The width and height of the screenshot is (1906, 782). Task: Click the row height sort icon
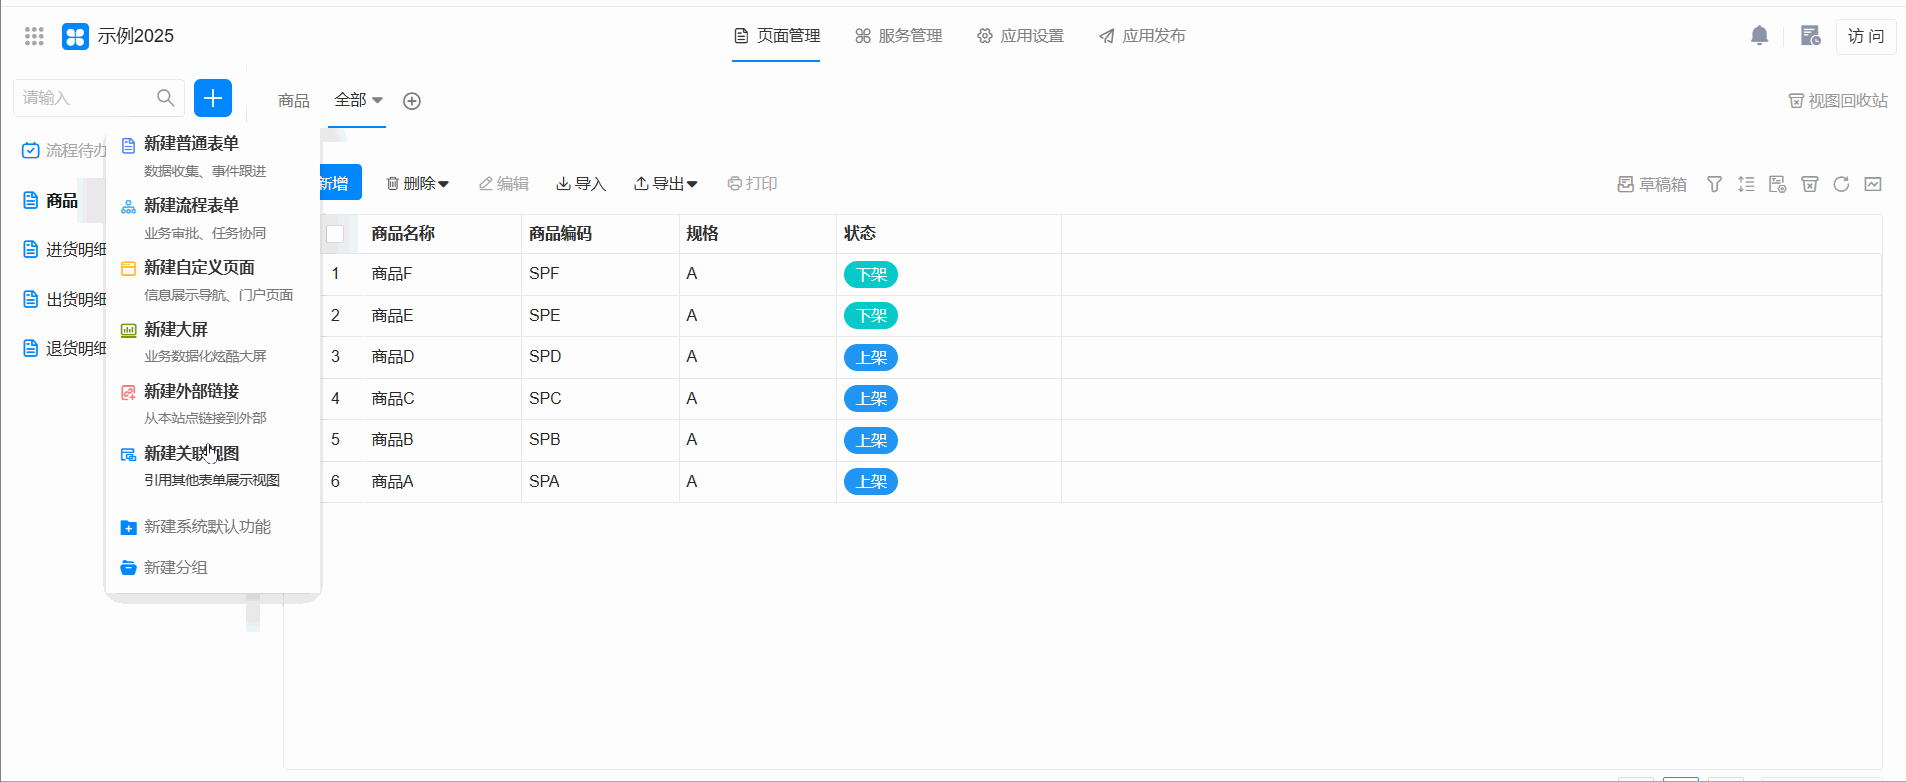click(x=1746, y=184)
